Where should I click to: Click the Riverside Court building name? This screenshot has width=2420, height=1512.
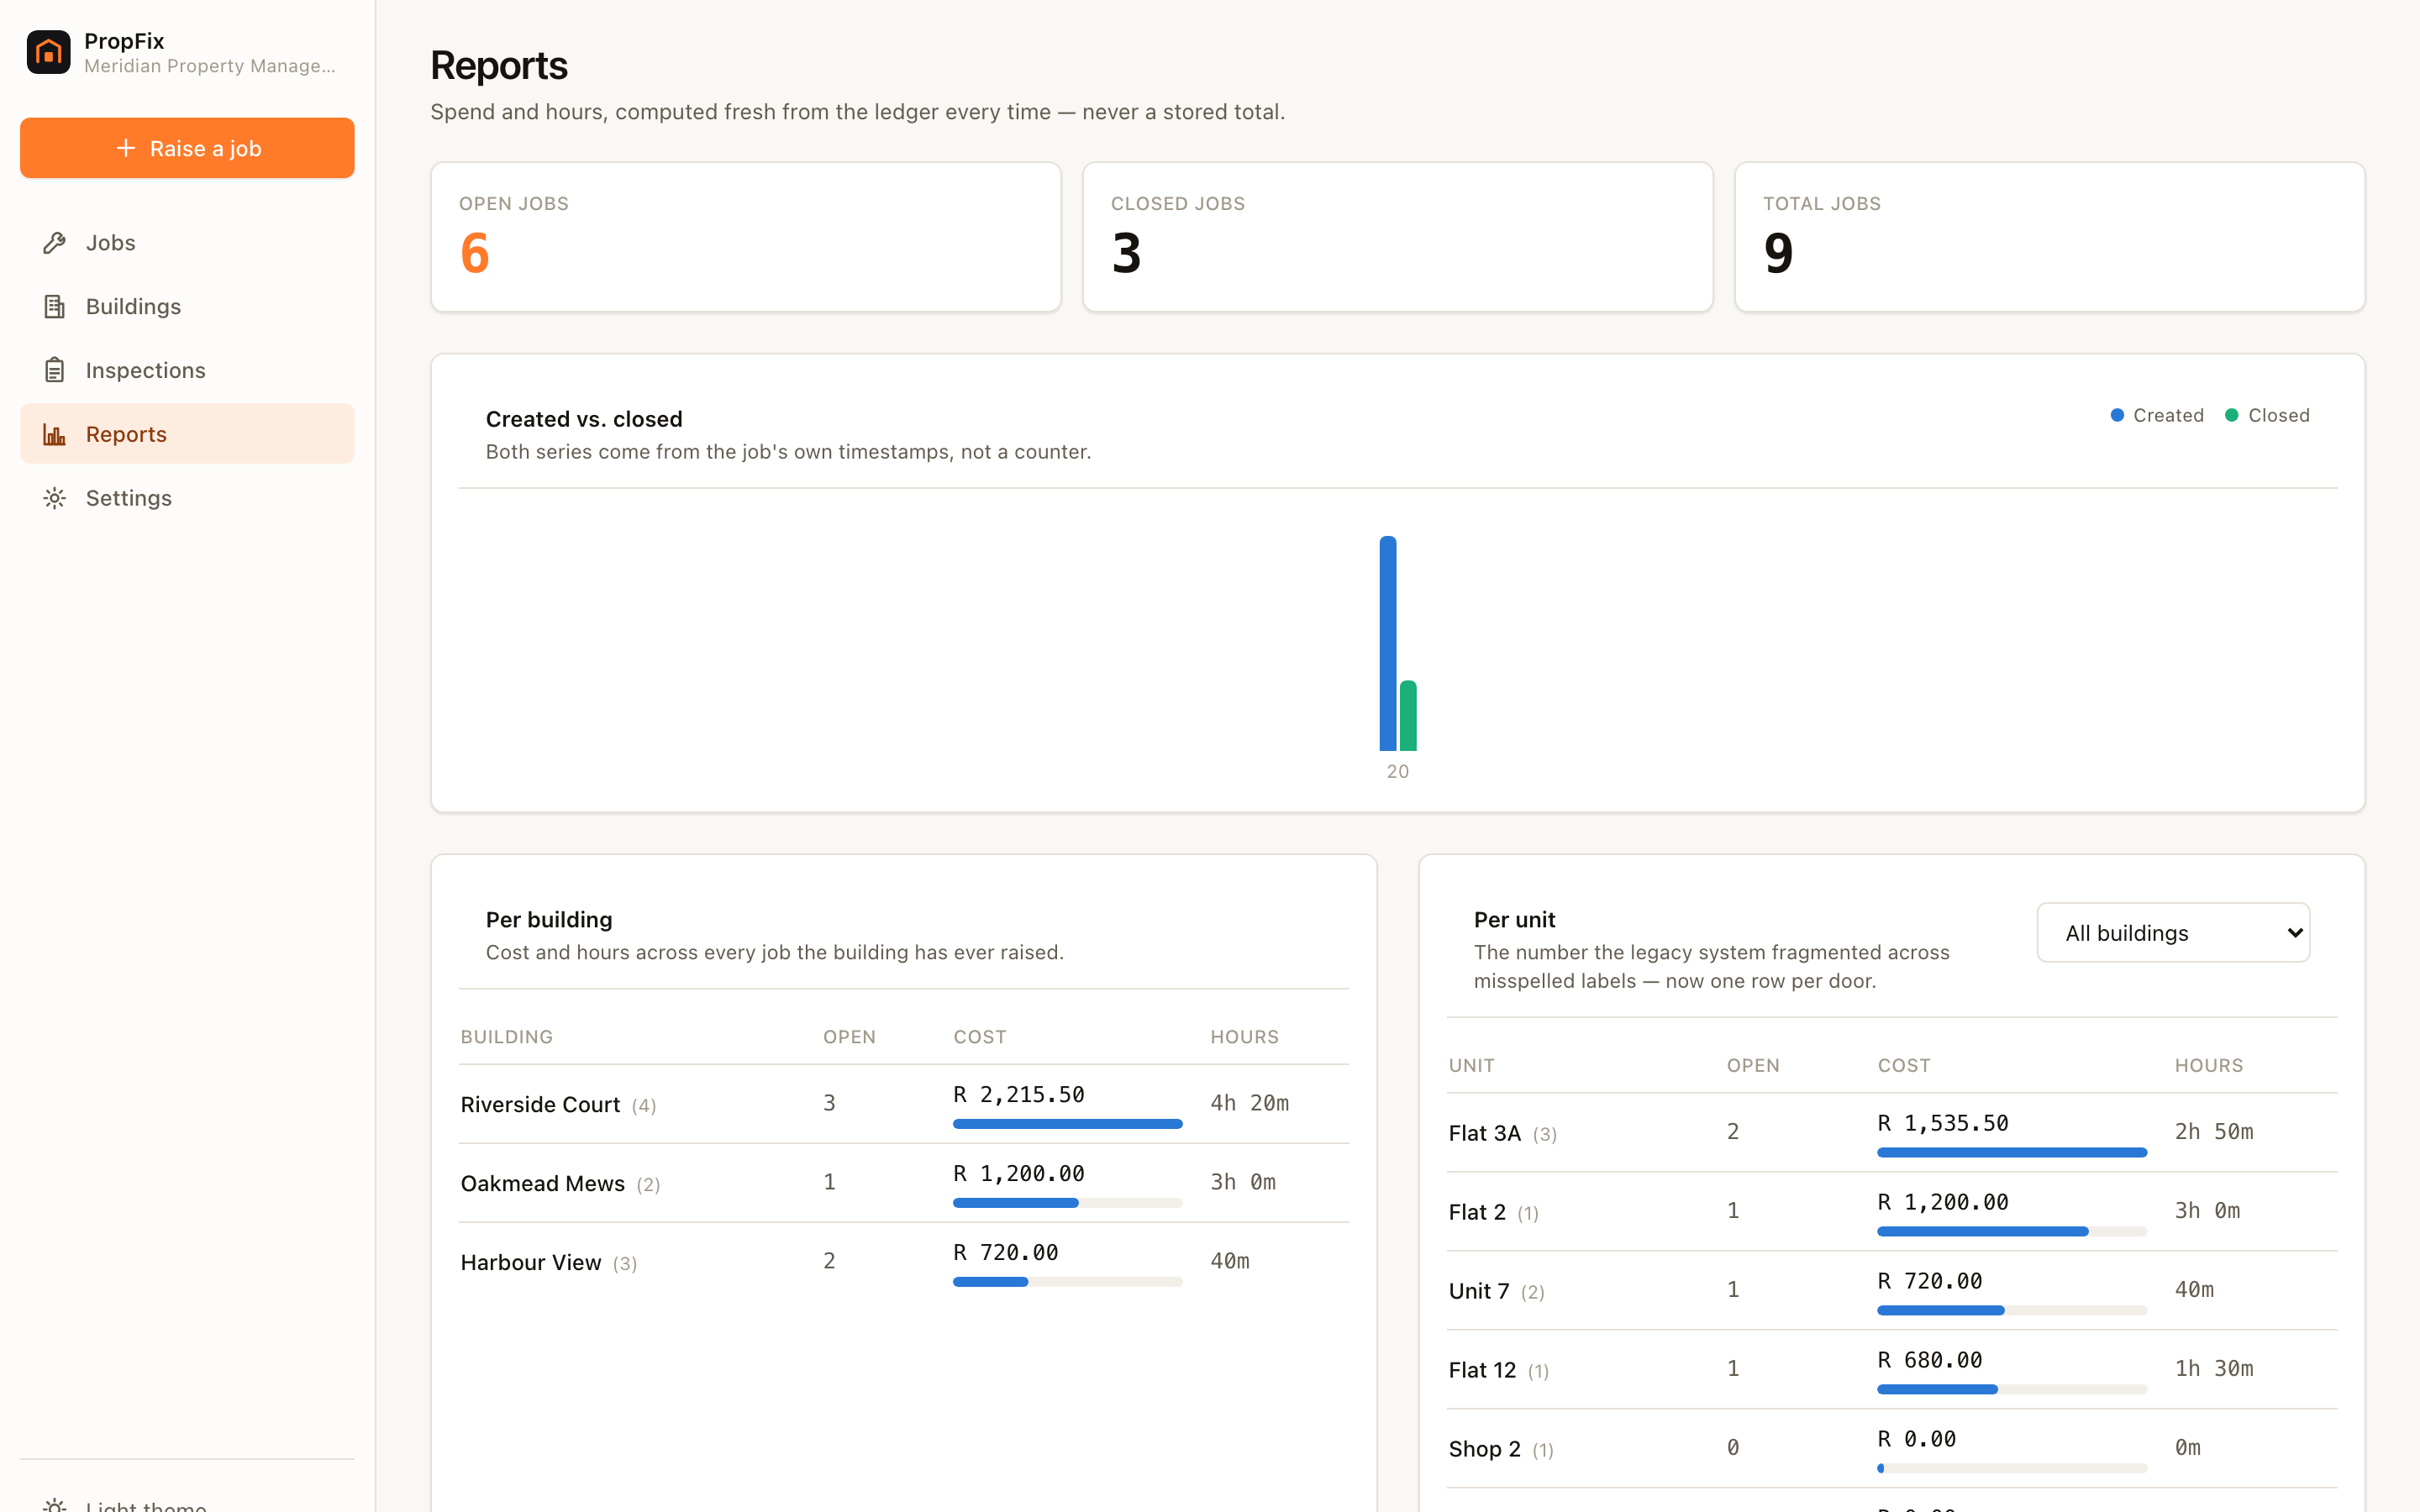click(x=540, y=1104)
